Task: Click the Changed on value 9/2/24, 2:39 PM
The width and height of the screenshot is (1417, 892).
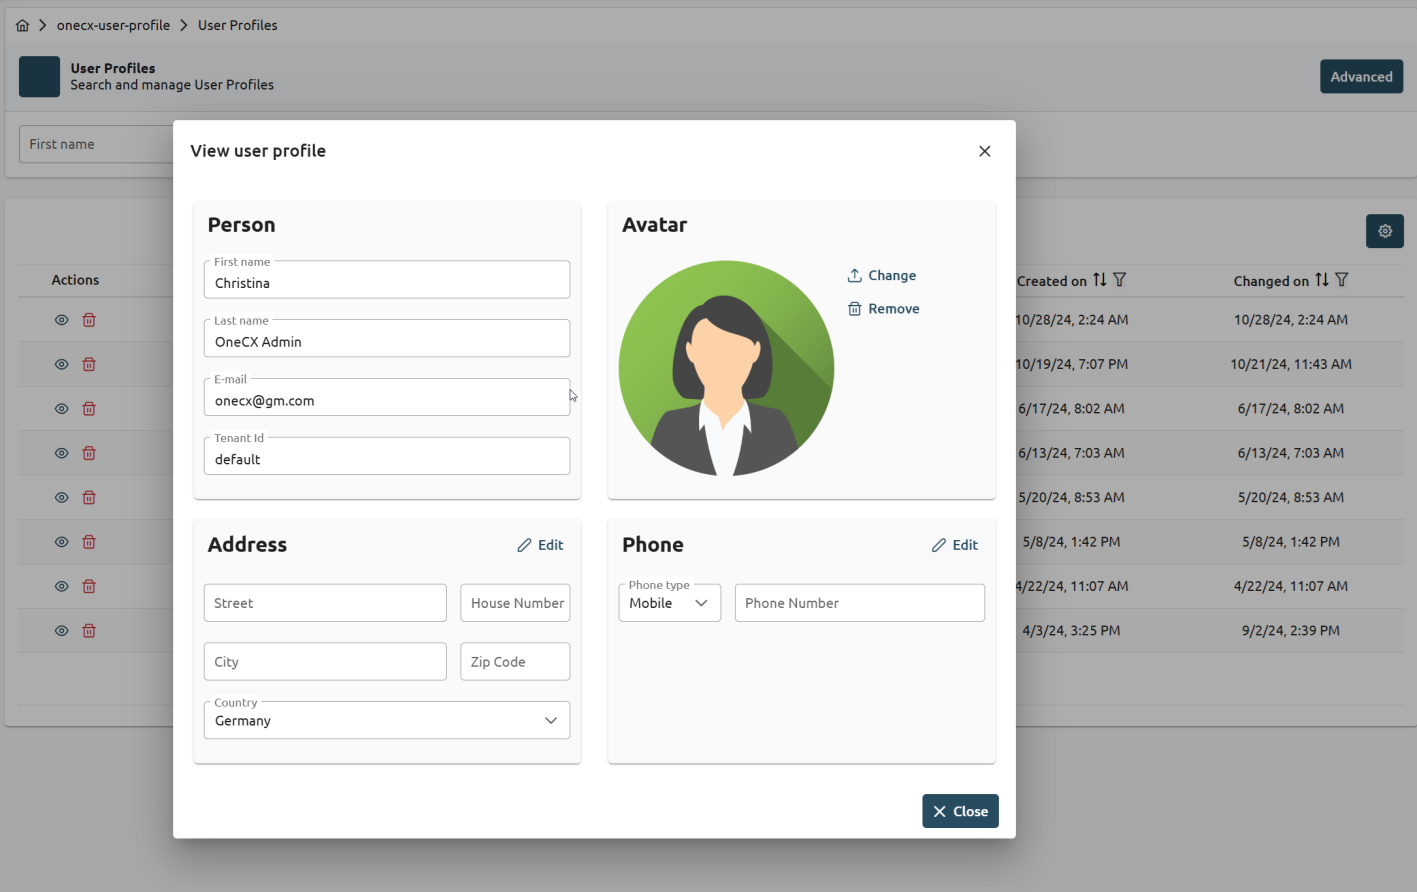Action: coord(1291,631)
